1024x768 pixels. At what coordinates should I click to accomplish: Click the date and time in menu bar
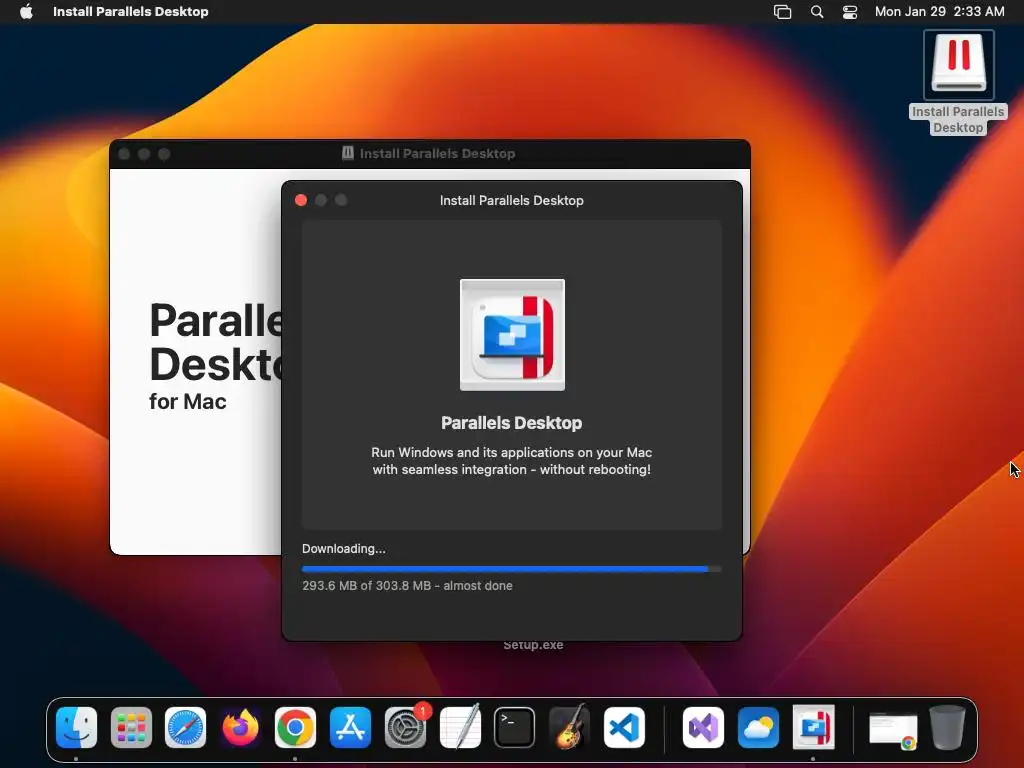[x=939, y=12]
